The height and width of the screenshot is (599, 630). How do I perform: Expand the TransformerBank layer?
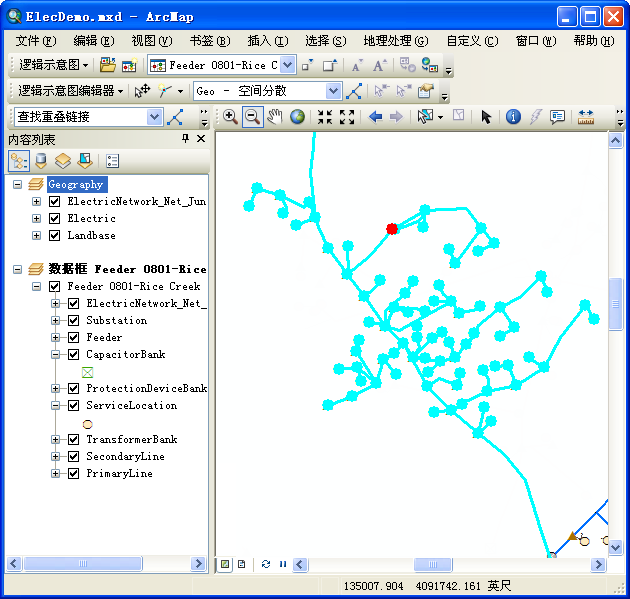point(56,440)
